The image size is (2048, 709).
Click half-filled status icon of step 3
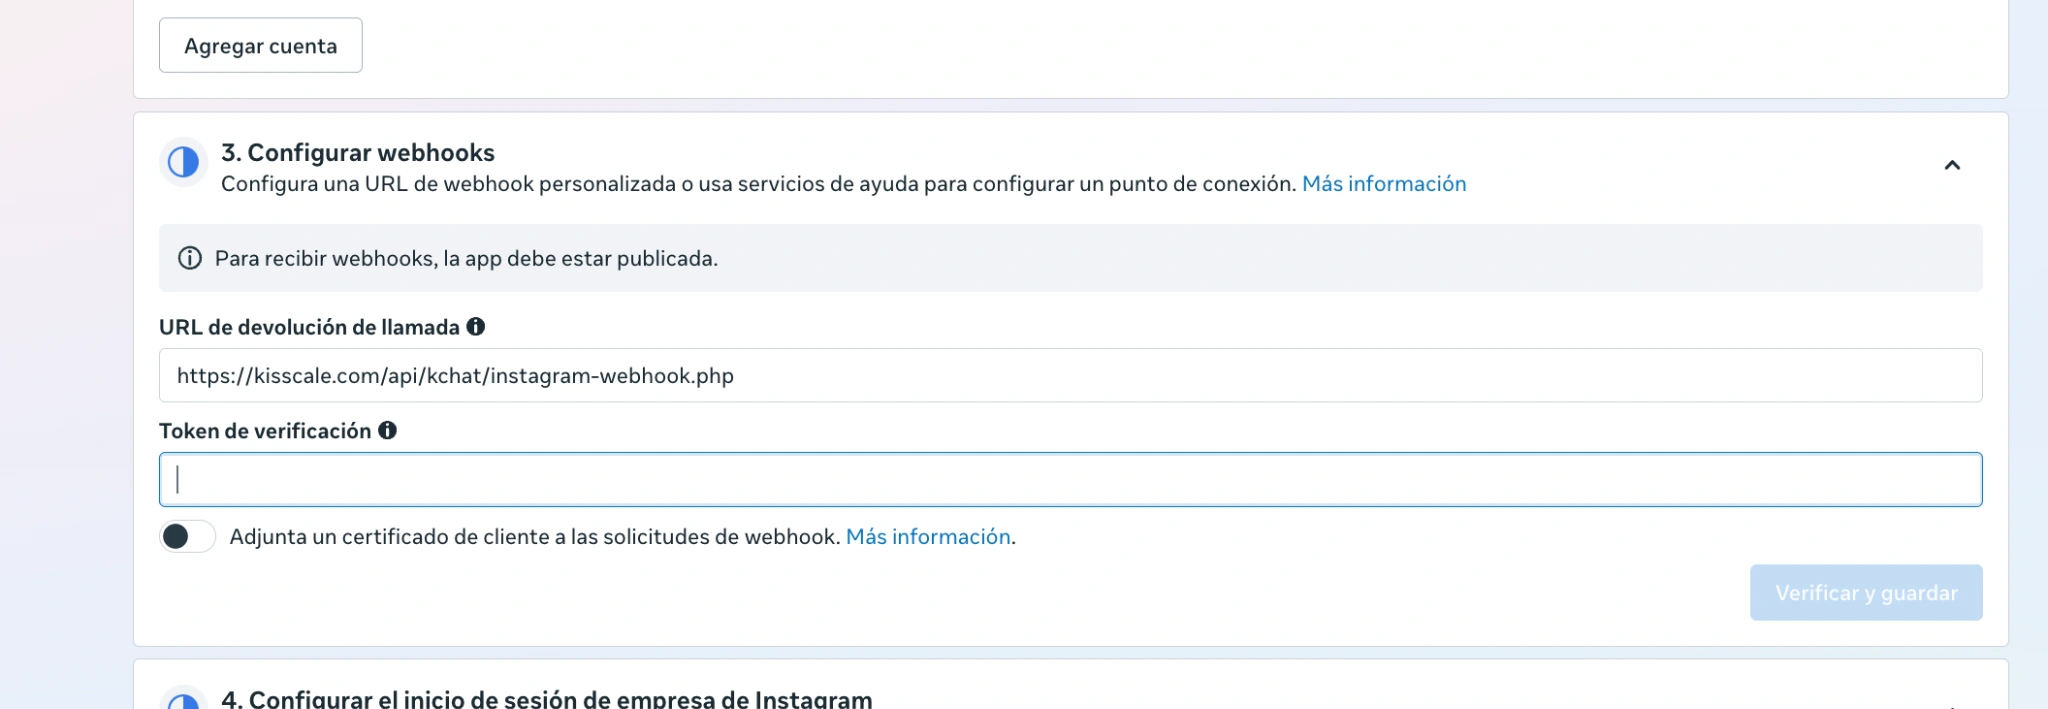click(x=183, y=162)
